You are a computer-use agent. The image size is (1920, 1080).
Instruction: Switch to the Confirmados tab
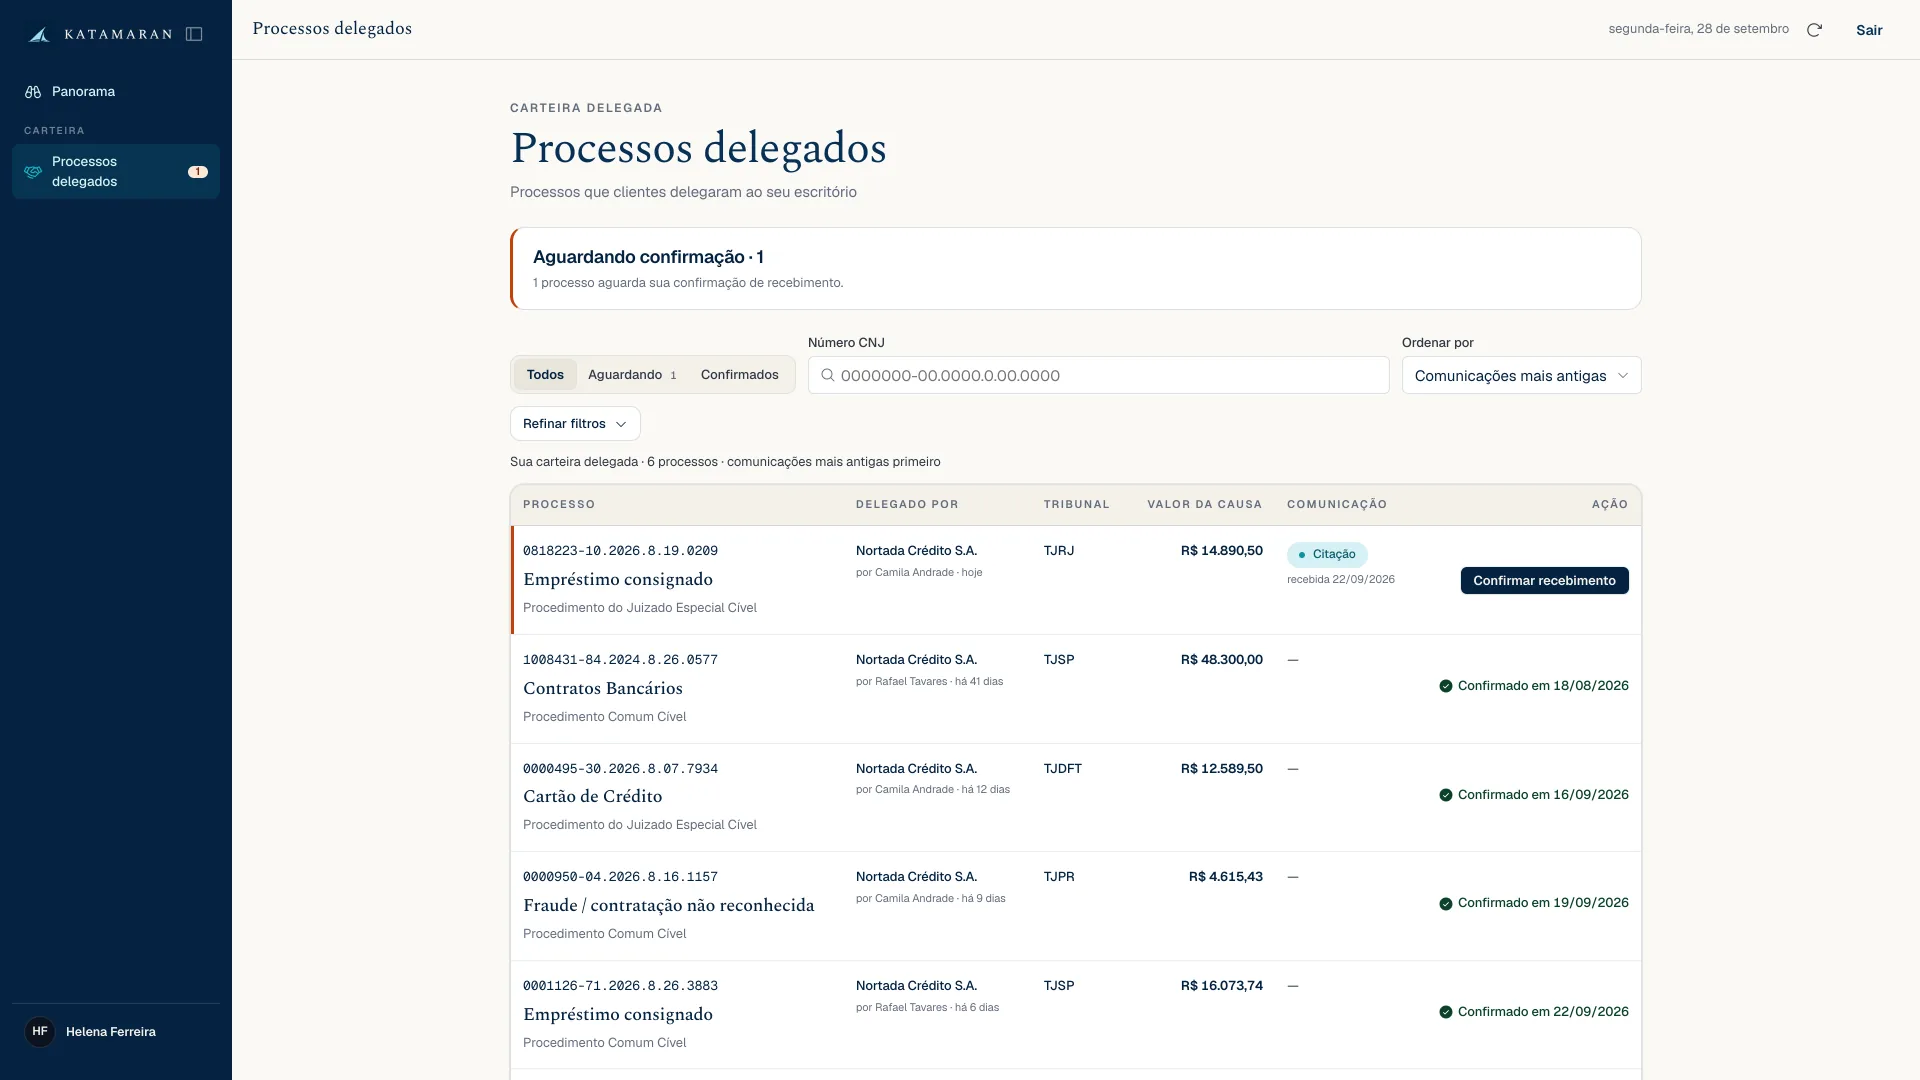click(x=740, y=375)
